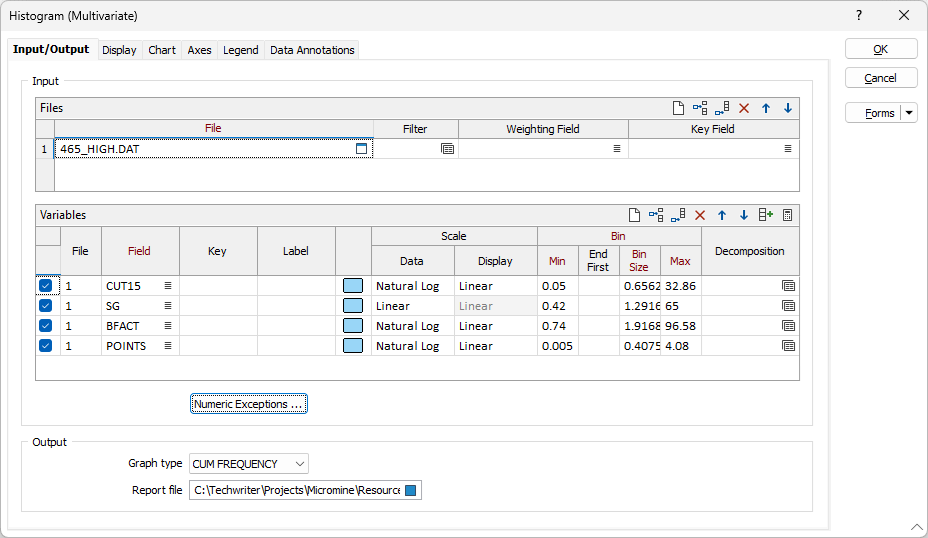Click the BFACT row color swatch
This screenshot has height=538, width=928.
tap(353, 326)
